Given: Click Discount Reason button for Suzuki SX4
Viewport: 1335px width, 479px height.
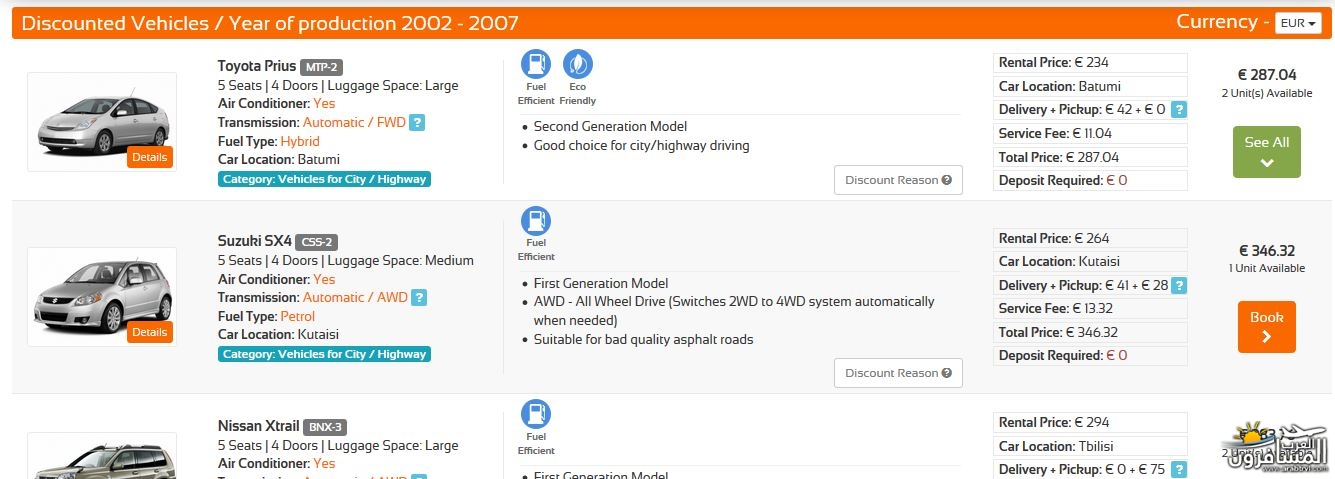Looking at the screenshot, I should [x=898, y=373].
